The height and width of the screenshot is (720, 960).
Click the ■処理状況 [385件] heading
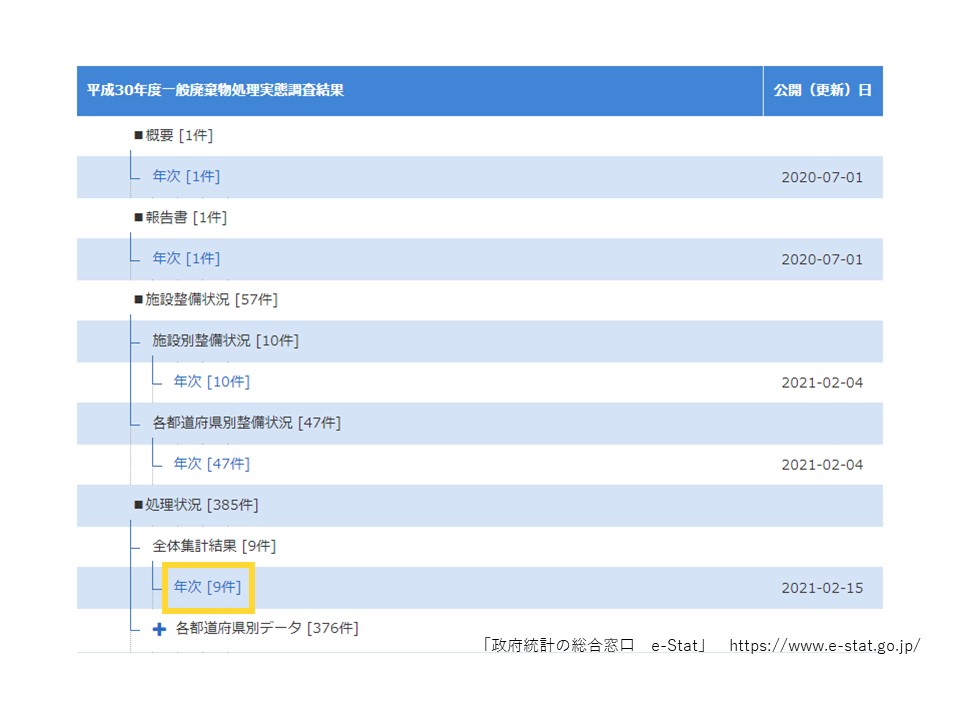196,504
